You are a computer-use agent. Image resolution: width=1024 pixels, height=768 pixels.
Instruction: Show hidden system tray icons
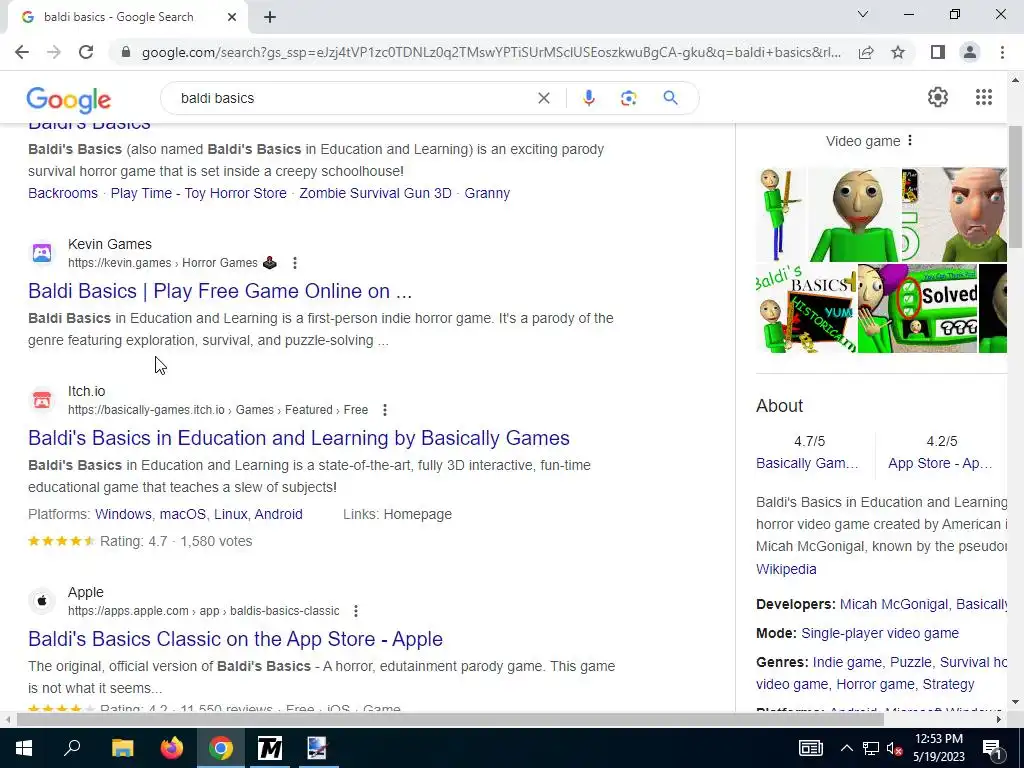[846, 748]
